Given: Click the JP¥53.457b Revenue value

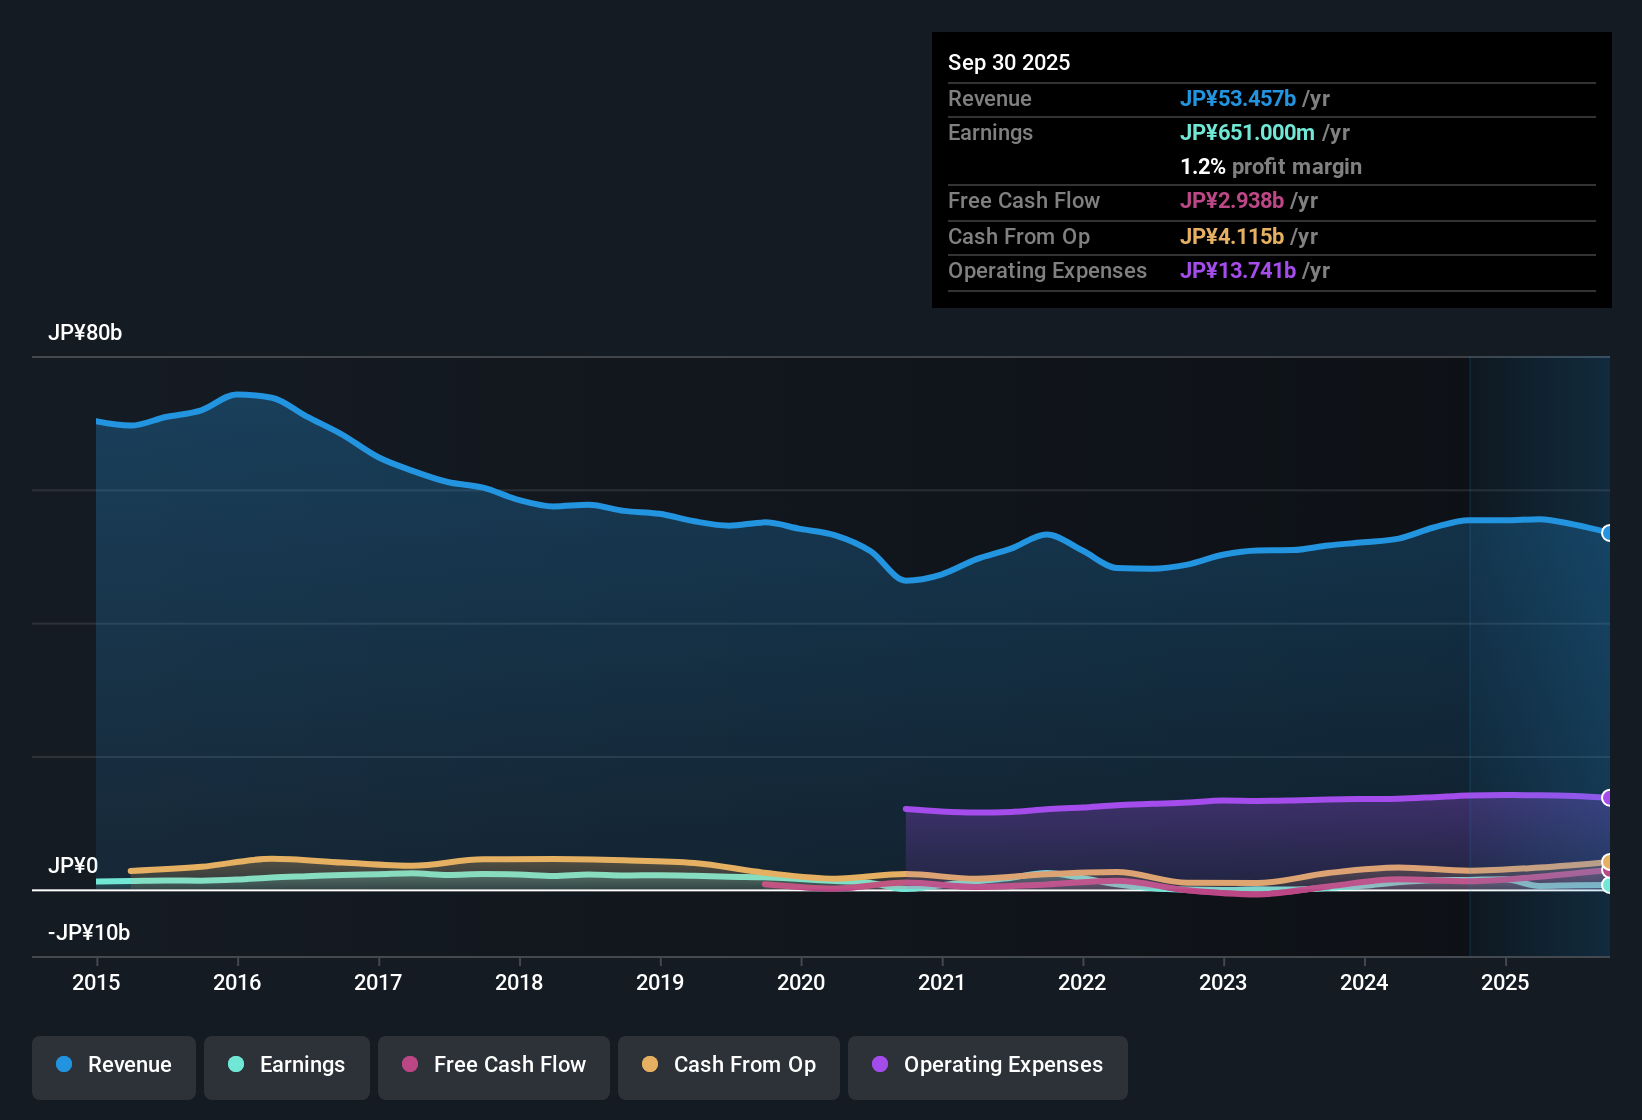Looking at the screenshot, I should pyautogui.click(x=1238, y=99).
